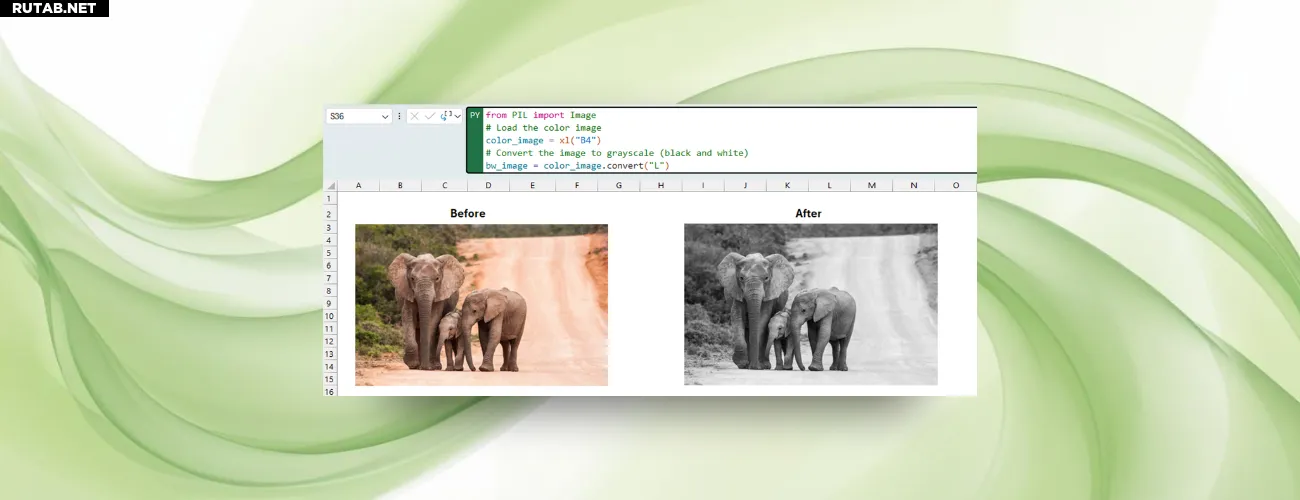This screenshot has width=1300, height=500.
Task: Select row 12 header
Action: (330, 341)
